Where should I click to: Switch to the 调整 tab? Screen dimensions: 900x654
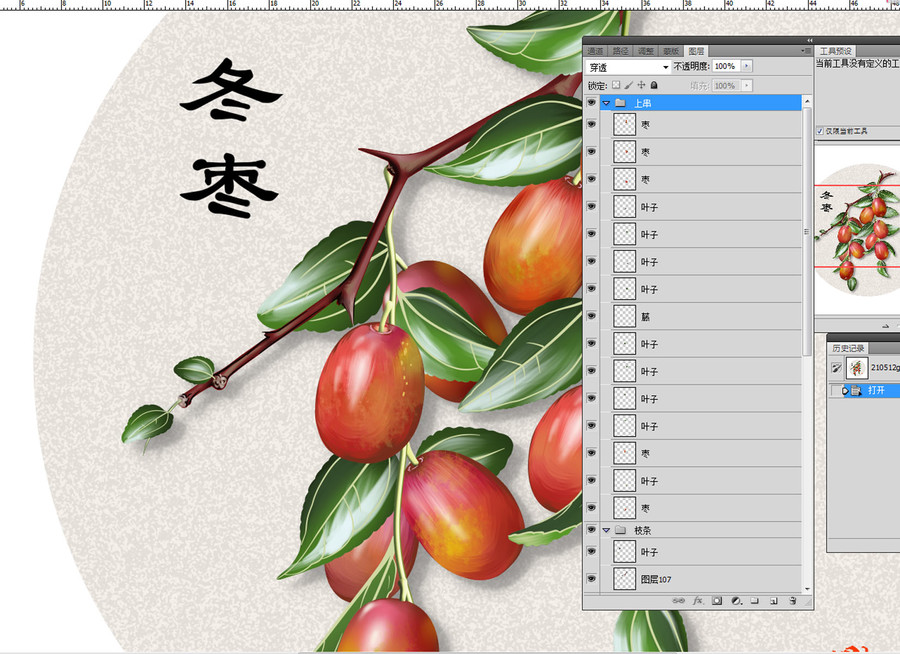[x=646, y=51]
